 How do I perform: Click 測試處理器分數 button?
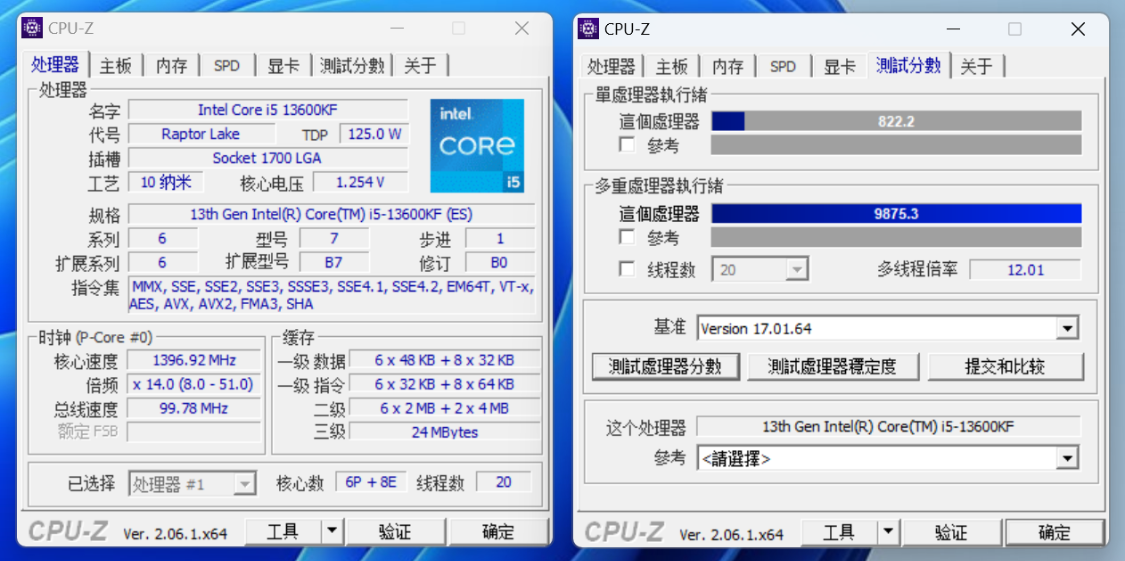tap(665, 367)
